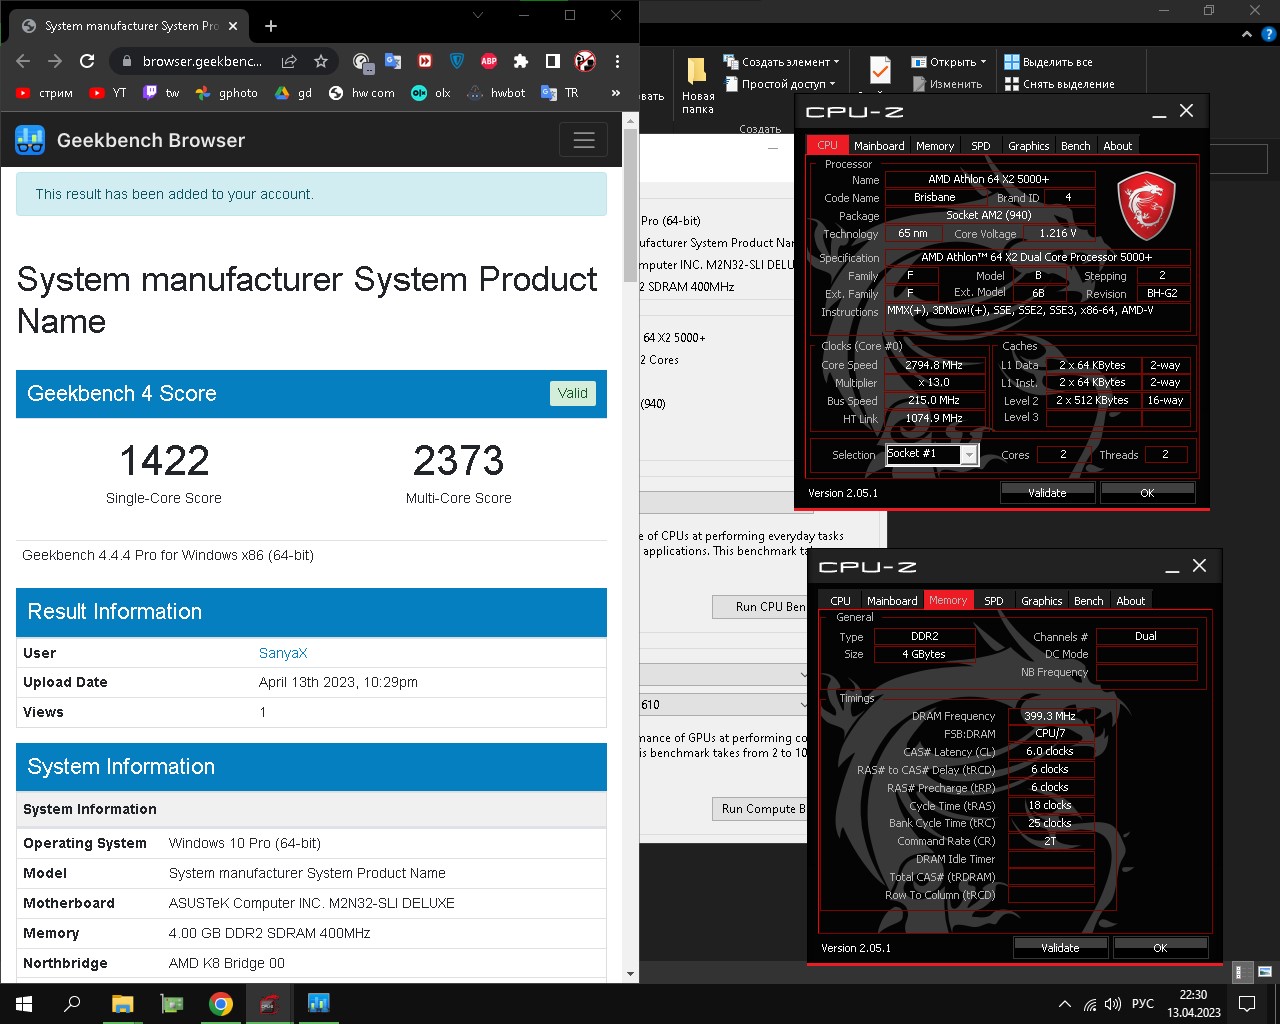Open Bench tab in upper CPU-Z
The width and height of the screenshot is (1280, 1024).
pos(1076,146)
